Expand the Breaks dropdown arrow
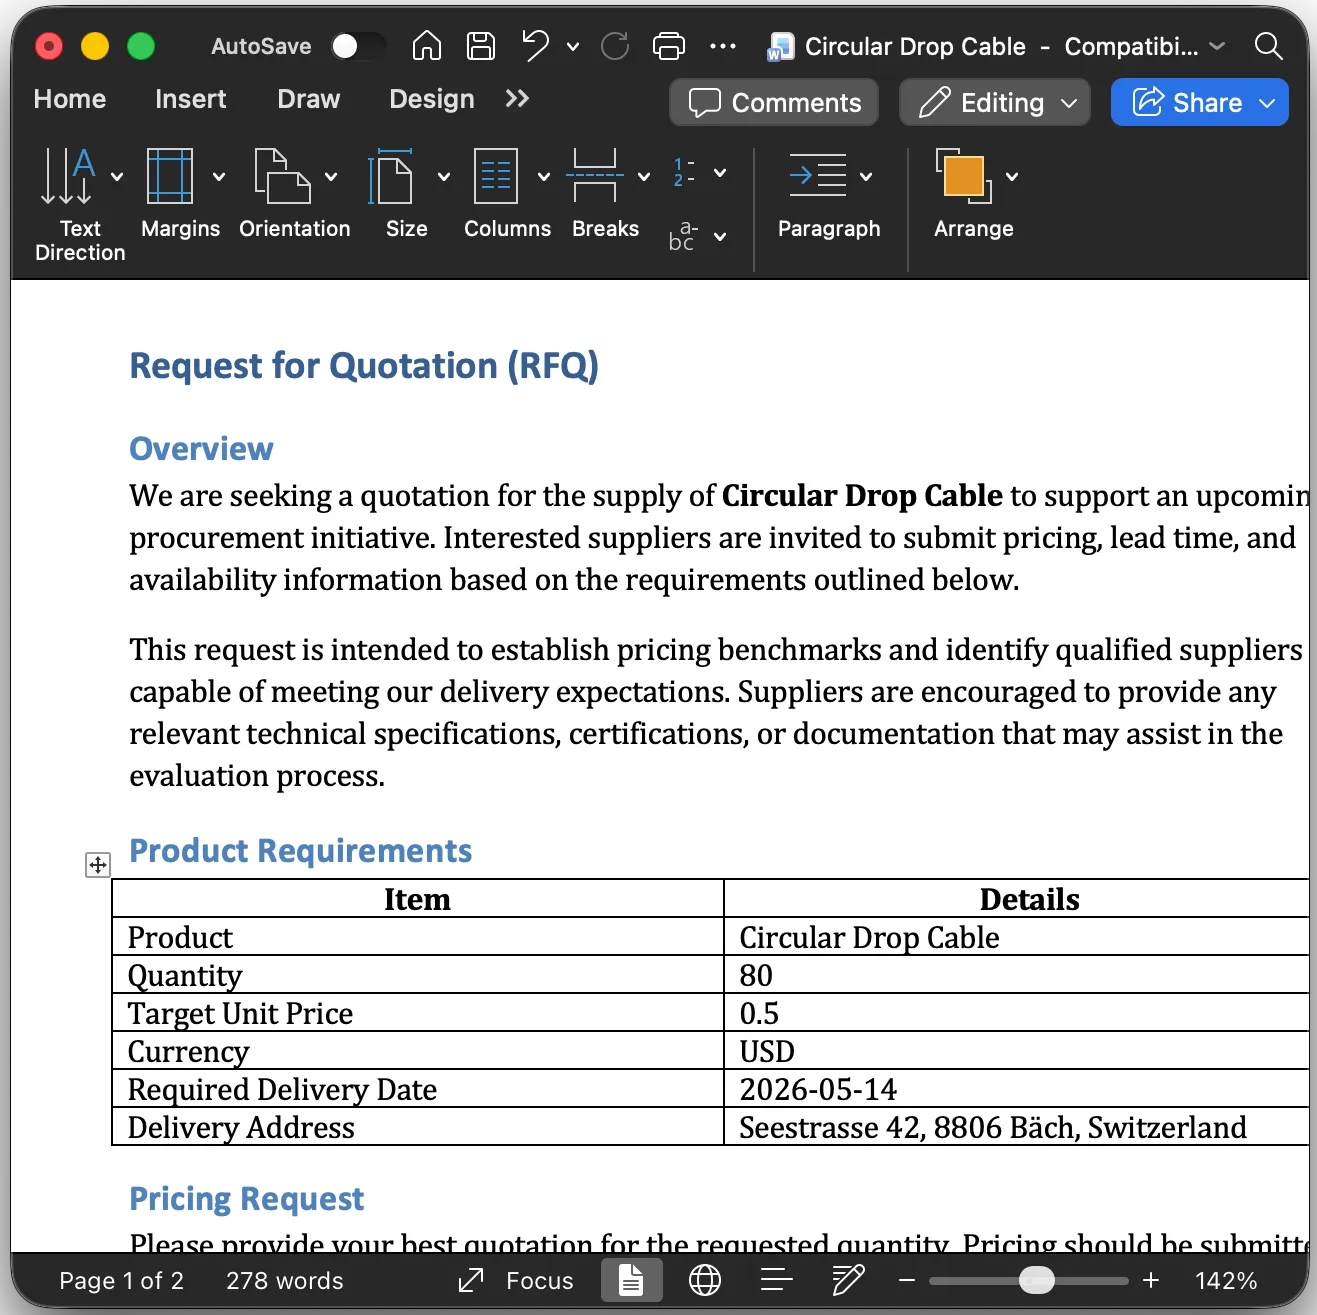 coord(644,176)
